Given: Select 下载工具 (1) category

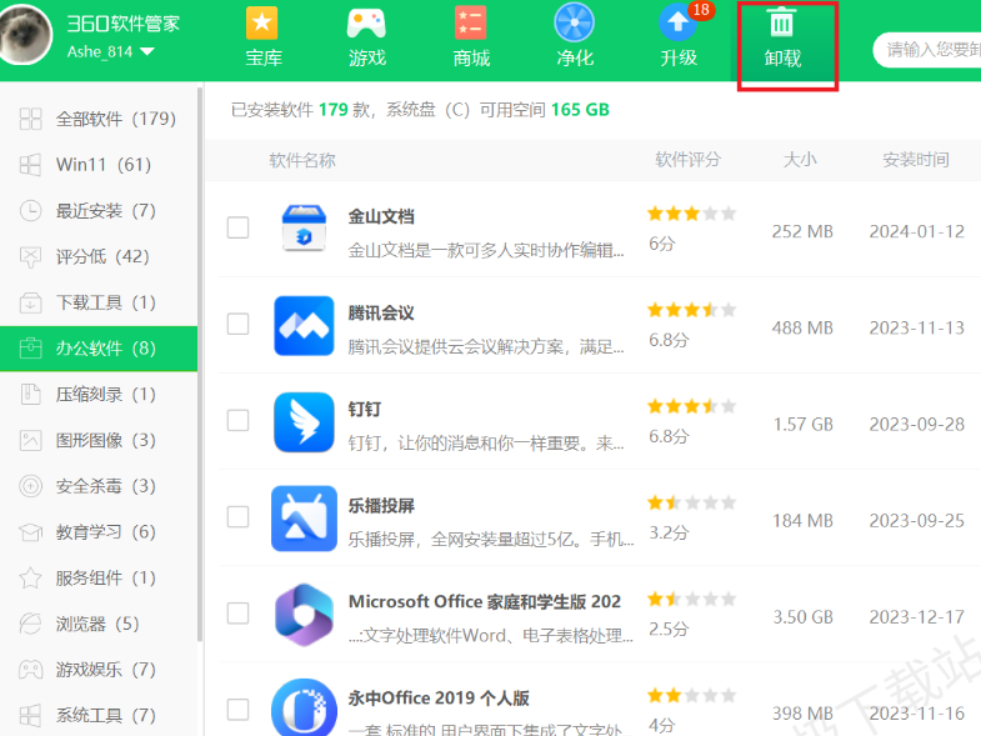Looking at the screenshot, I should pos(99,302).
